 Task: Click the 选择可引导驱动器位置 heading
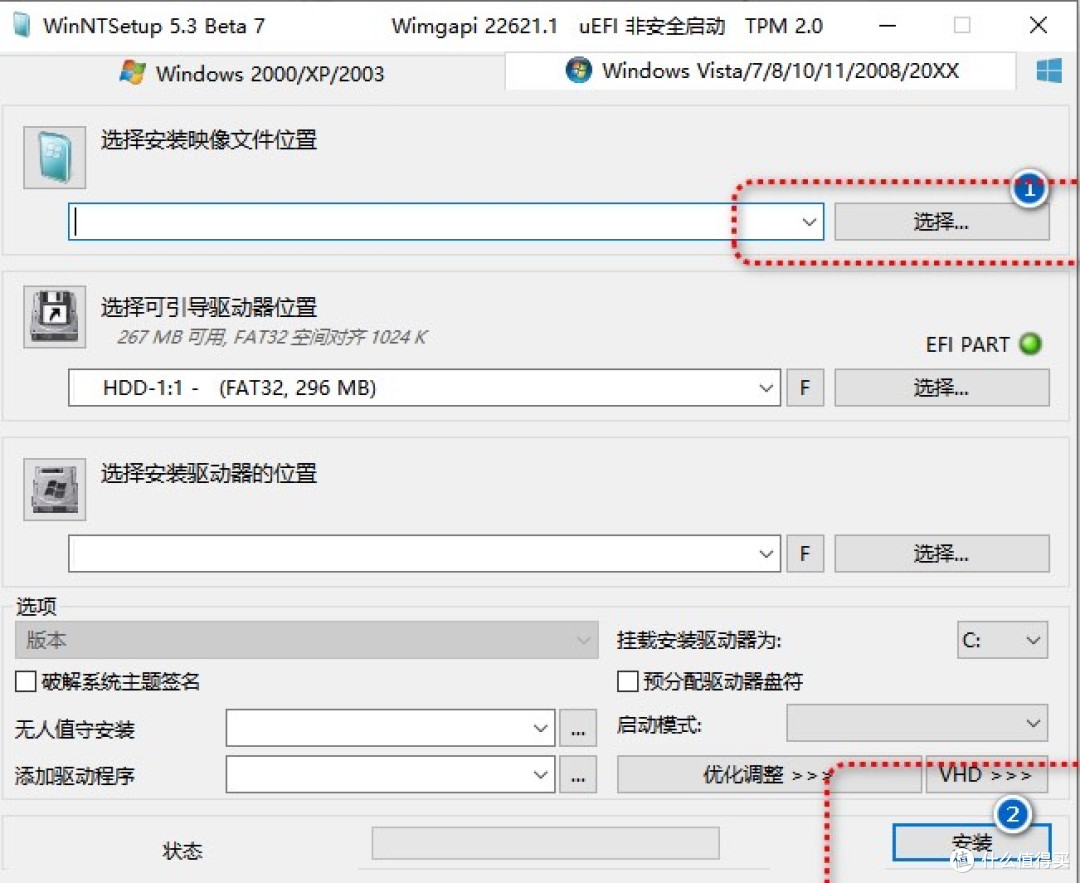pyautogui.click(x=209, y=307)
